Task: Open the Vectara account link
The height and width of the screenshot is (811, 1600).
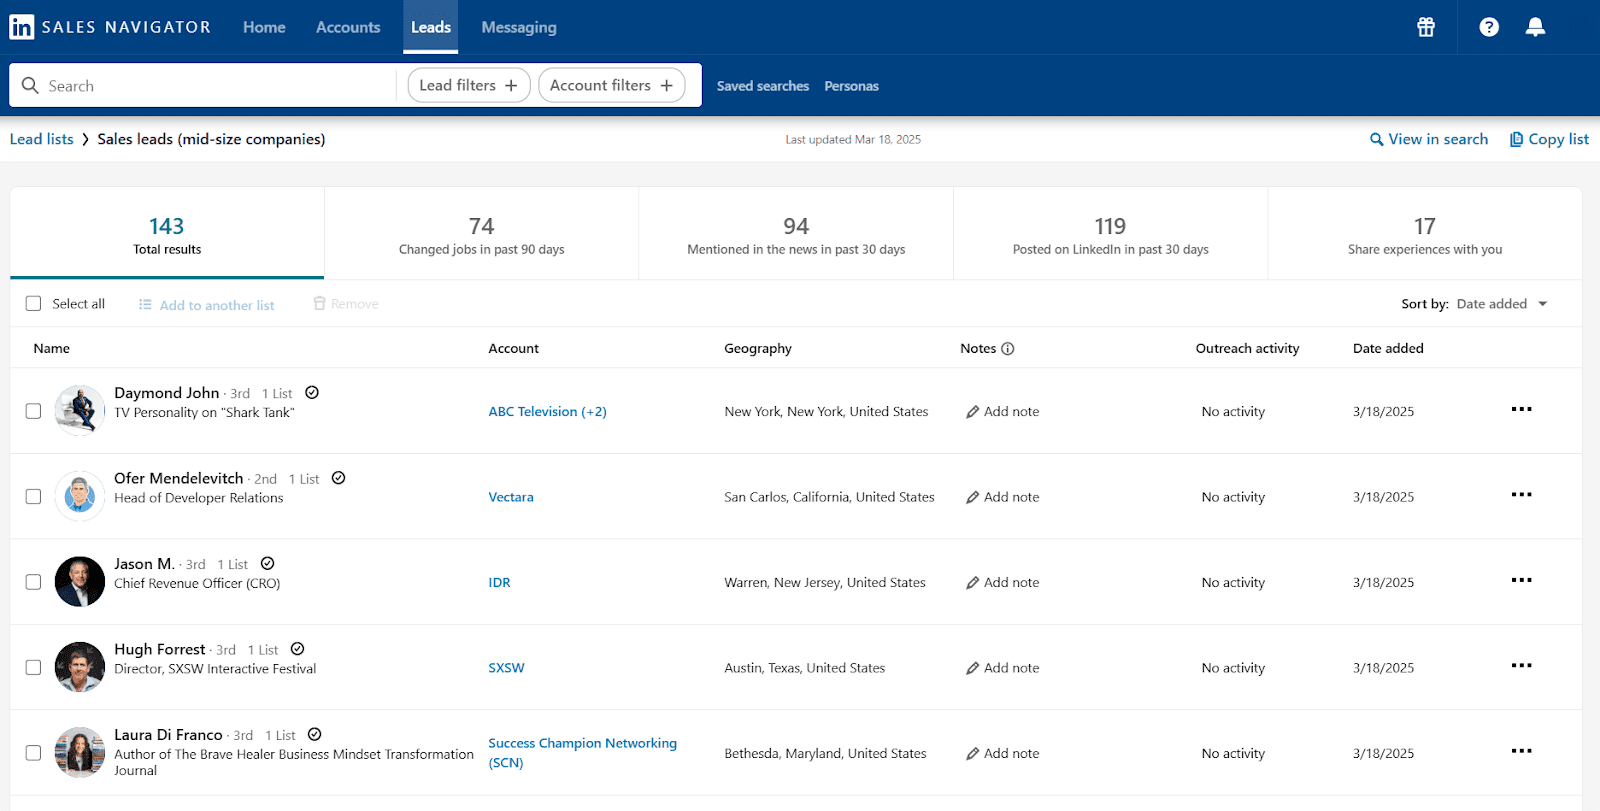Action: pyautogui.click(x=511, y=497)
